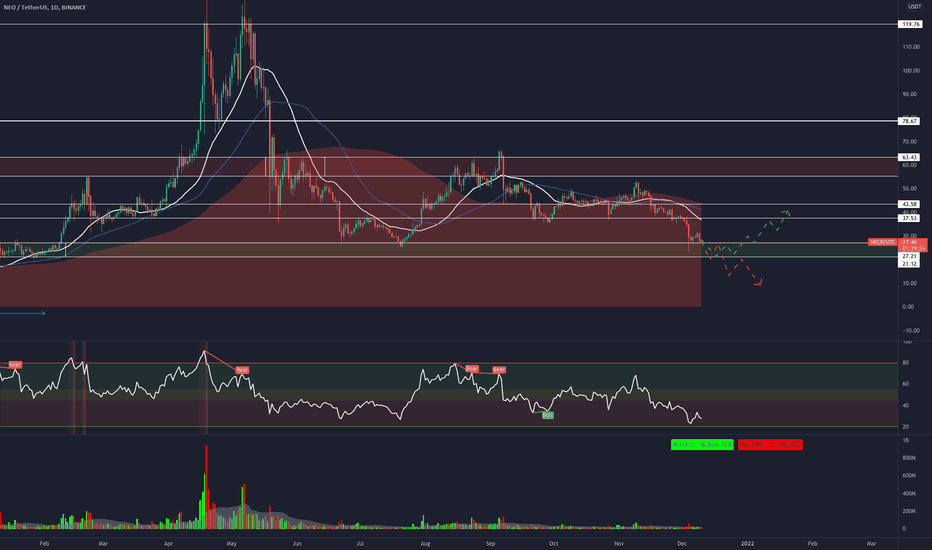Click the red Vol USD label
This screenshot has width=932, height=550.
(x=770, y=444)
